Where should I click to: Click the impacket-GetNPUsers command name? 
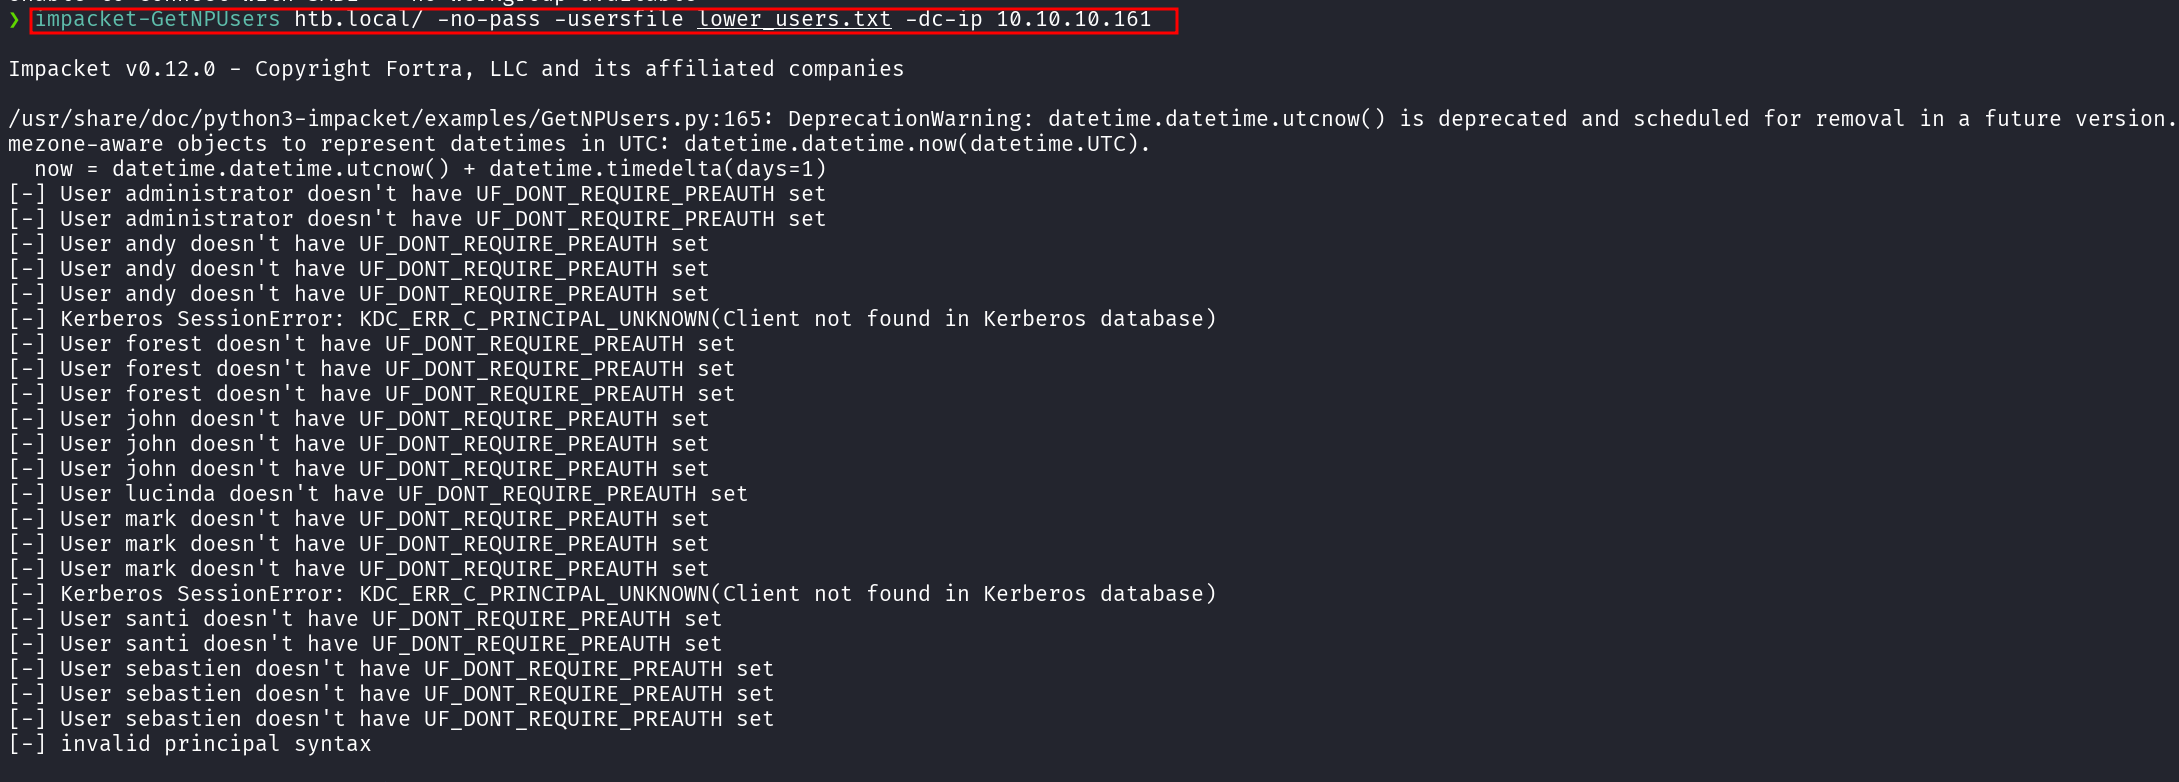[158, 20]
